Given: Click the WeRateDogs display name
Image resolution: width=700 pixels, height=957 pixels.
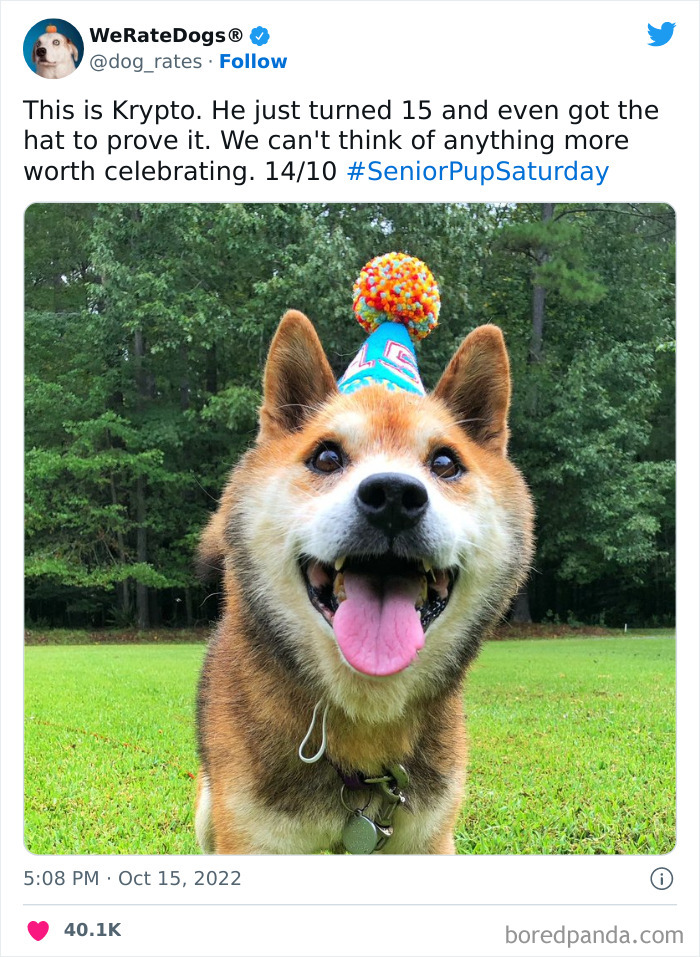Looking at the screenshot, I should tap(166, 35).
